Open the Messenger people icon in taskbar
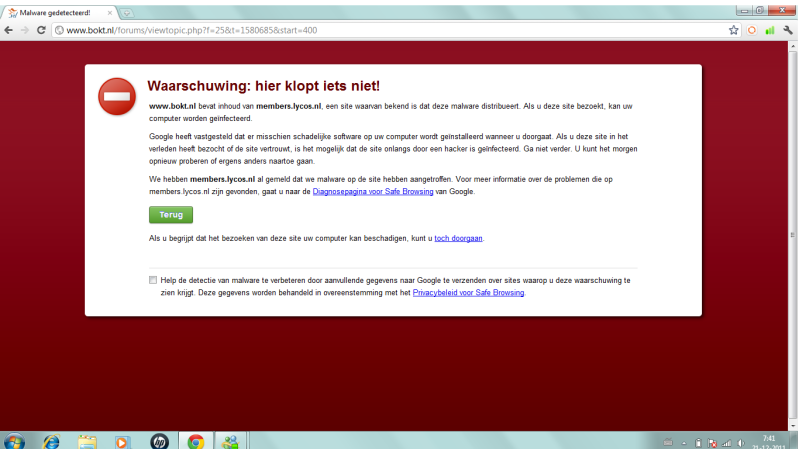This screenshot has height=449, width=799. [x=230, y=441]
